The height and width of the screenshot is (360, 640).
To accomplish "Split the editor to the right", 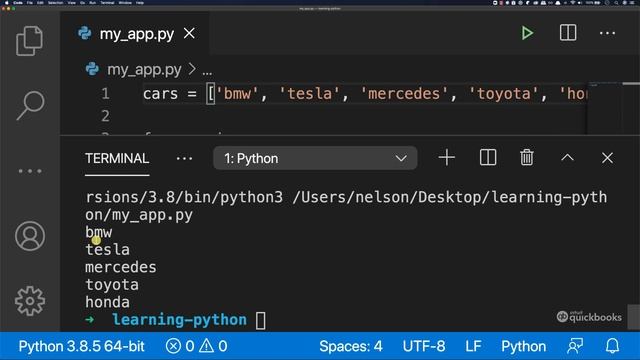I will [568, 33].
